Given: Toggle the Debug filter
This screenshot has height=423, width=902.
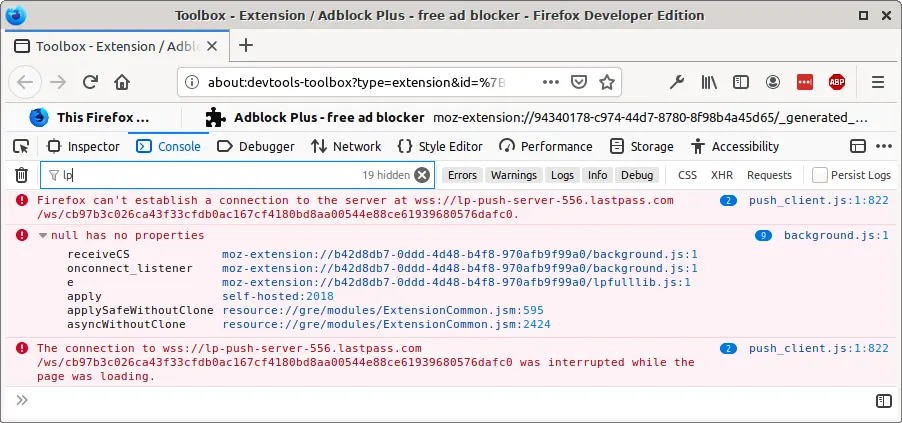Looking at the screenshot, I should 637,175.
